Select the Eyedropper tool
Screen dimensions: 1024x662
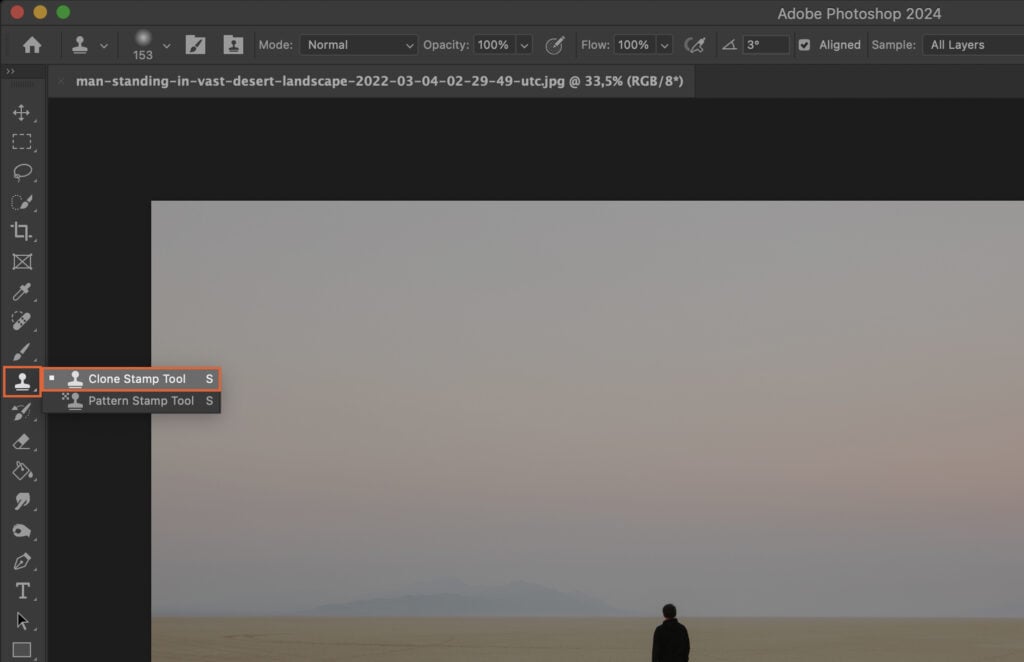point(22,292)
